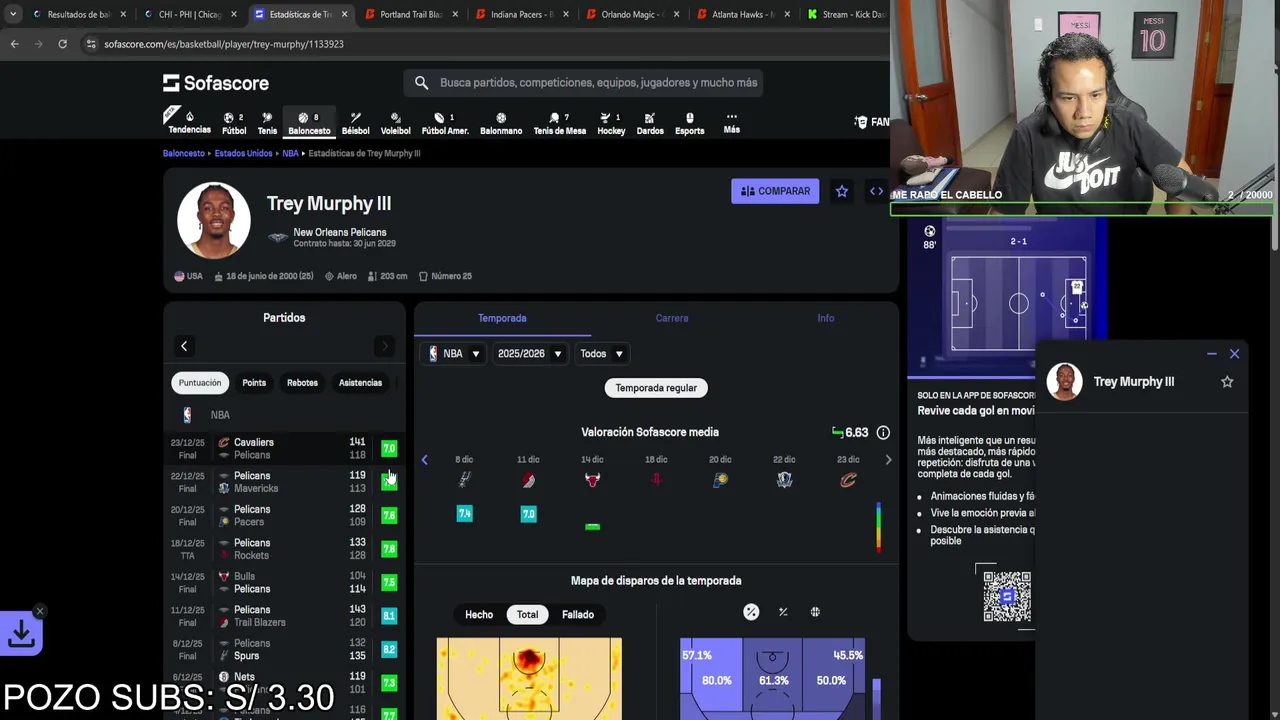Click the embed code icon
Image resolution: width=1280 pixels, height=720 pixels.
tap(876, 191)
